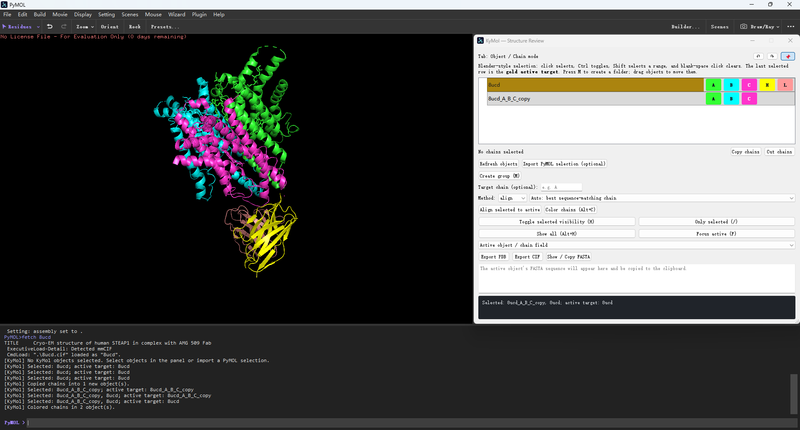800x430 pixels.
Task: Click chain A swatch in 8ucd_A_B_C_copy row
Action: coord(713,98)
